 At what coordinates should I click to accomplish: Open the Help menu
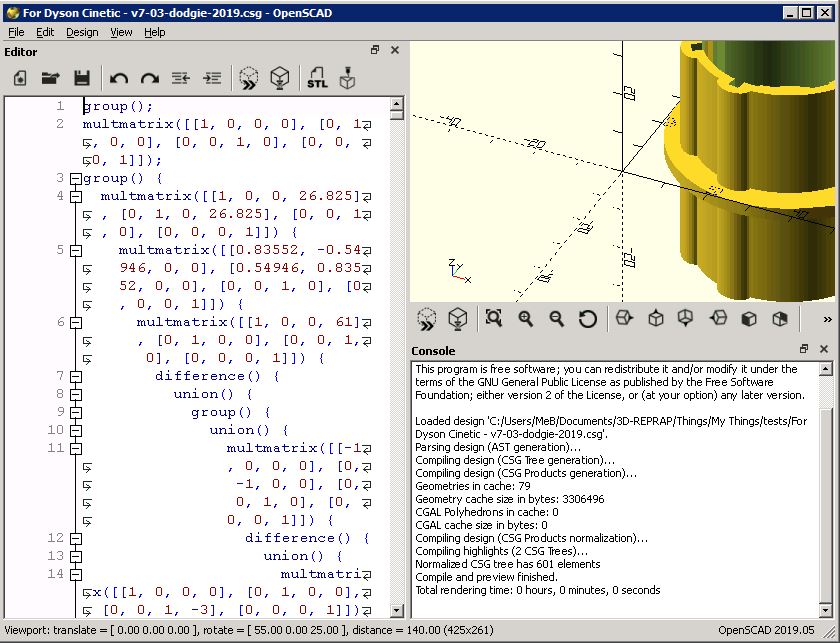(x=154, y=32)
